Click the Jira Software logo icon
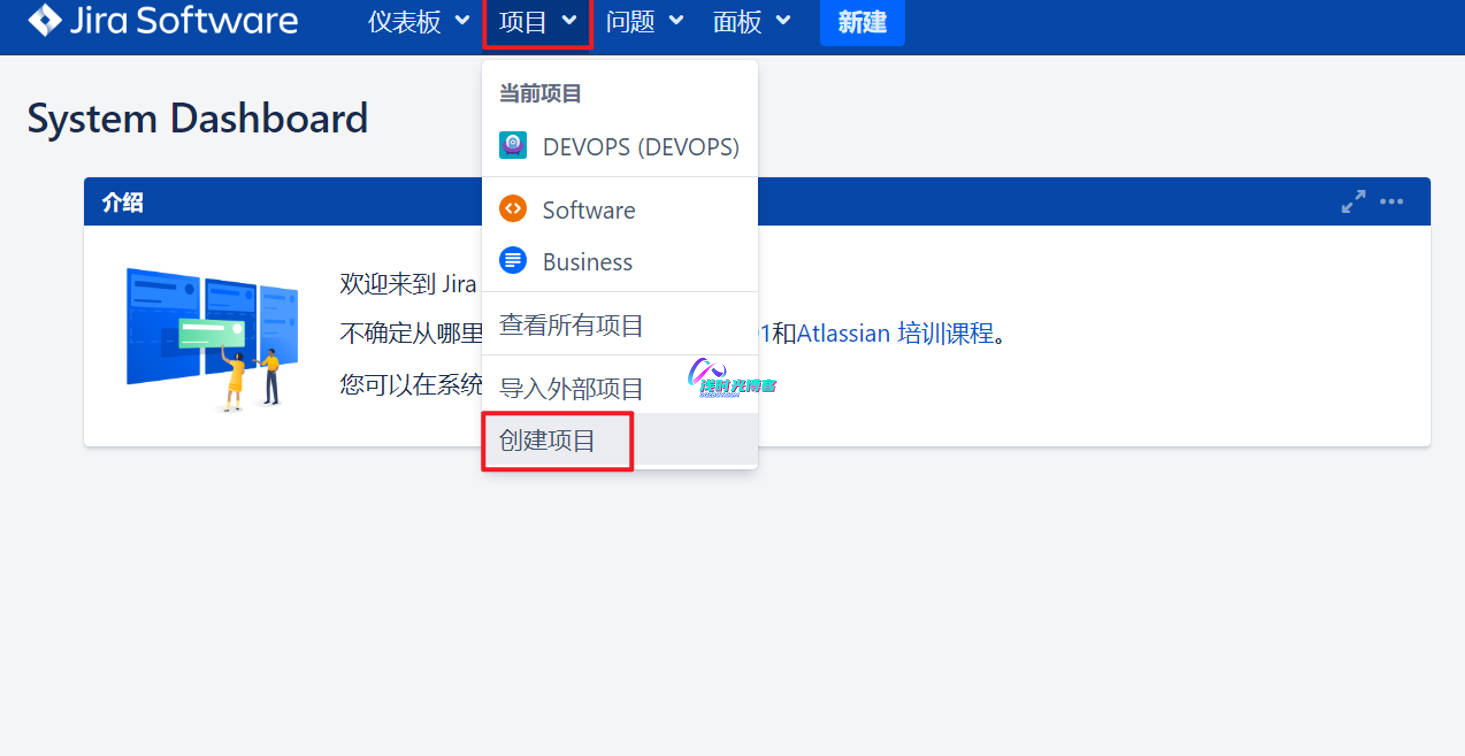The image size is (1465, 756). pyautogui.click(x=45, y=20)
